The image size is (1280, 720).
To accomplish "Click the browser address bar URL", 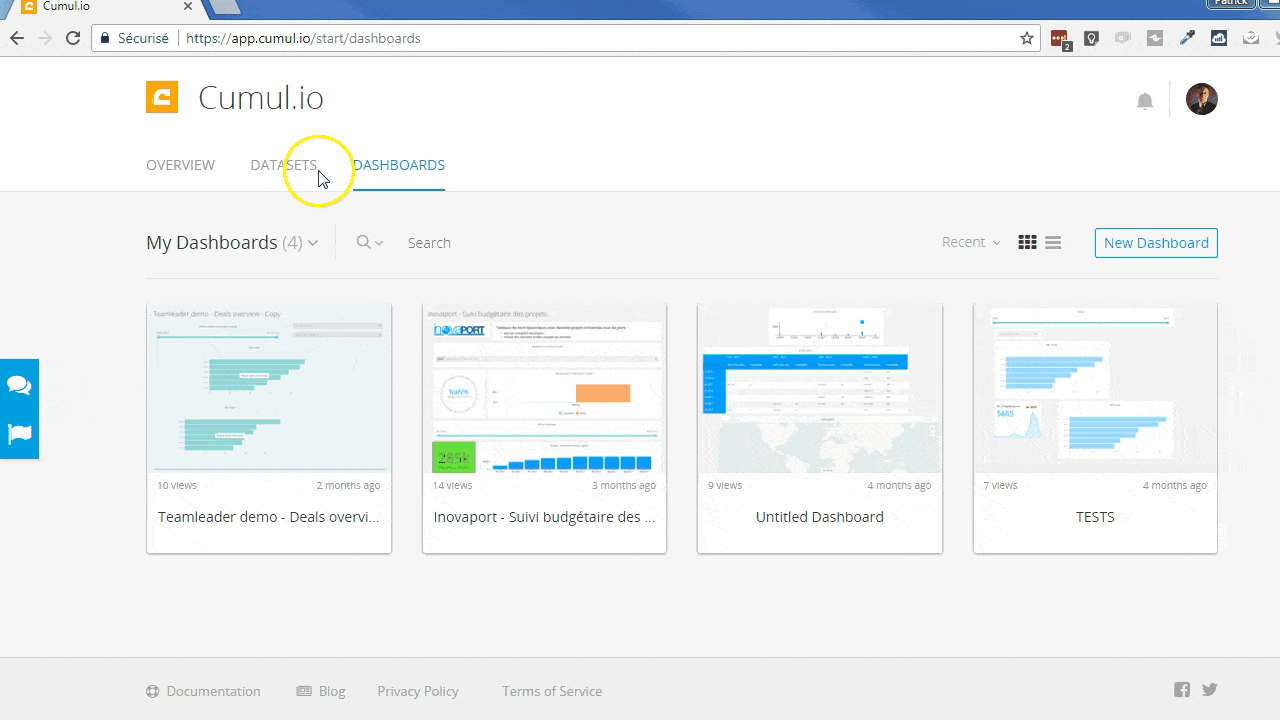I will pos(304,38).
